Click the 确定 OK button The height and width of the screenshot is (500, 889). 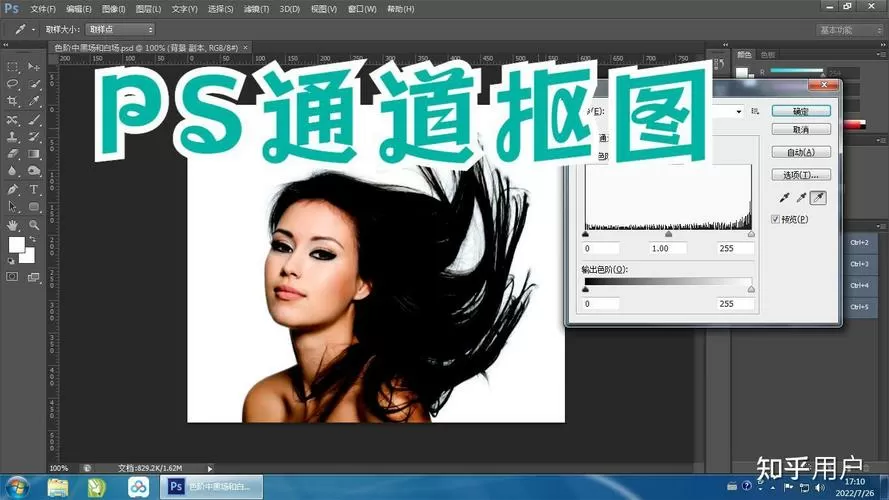[x=801, y=111]
